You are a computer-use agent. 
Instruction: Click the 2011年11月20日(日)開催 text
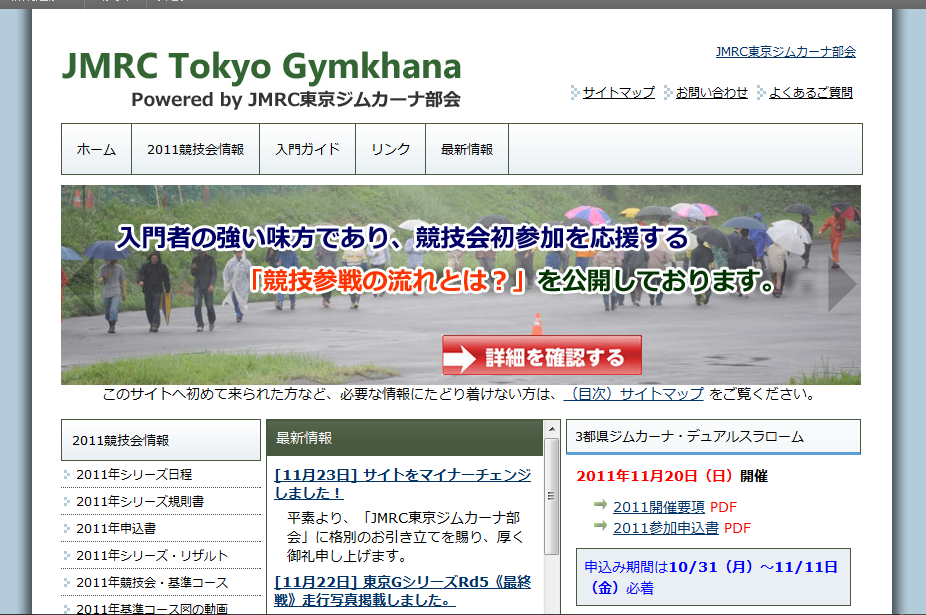click(672, 476)
